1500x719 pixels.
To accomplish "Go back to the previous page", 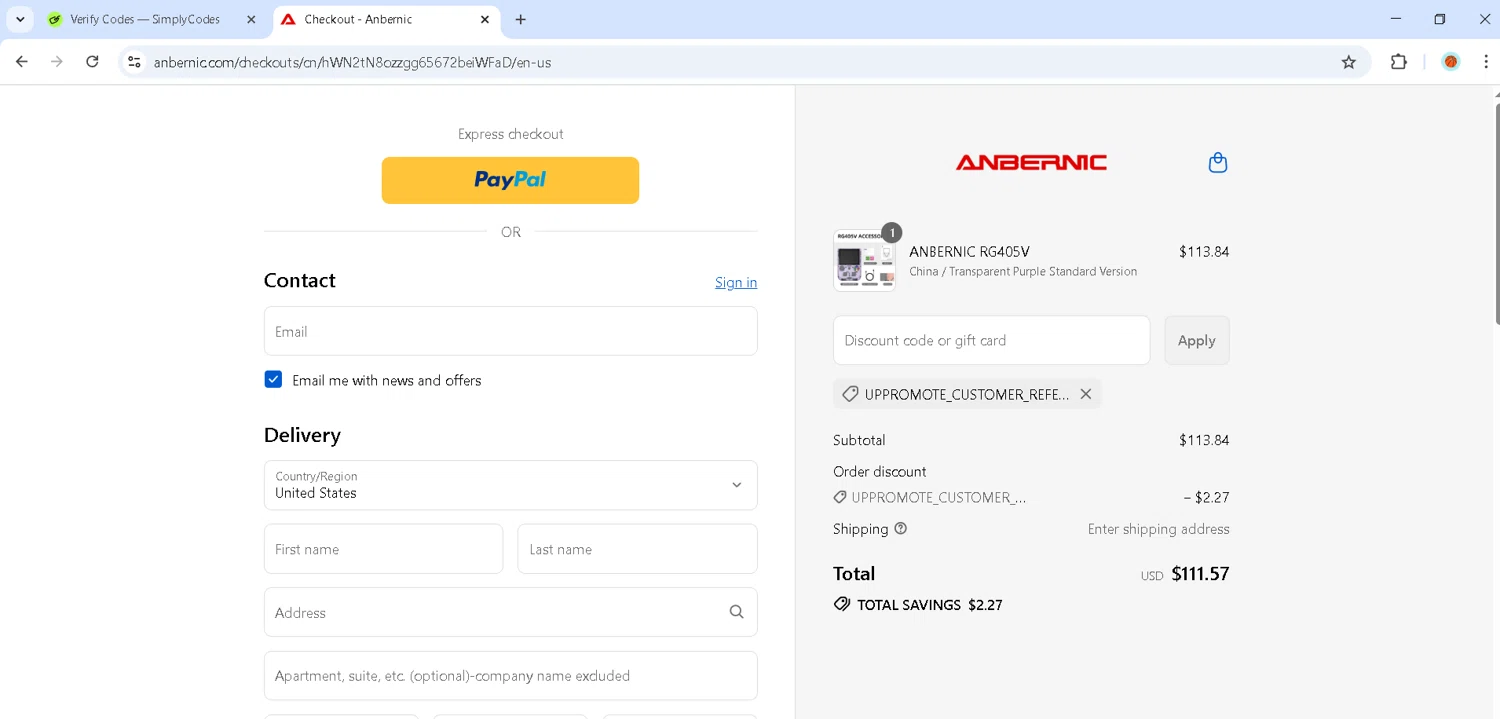I will click(22, 62).
